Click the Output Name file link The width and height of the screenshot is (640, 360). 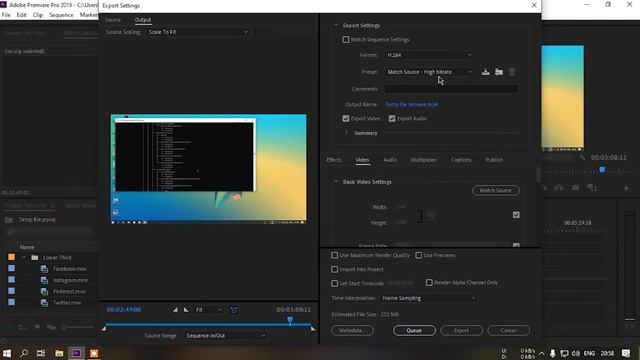(411, 104)
